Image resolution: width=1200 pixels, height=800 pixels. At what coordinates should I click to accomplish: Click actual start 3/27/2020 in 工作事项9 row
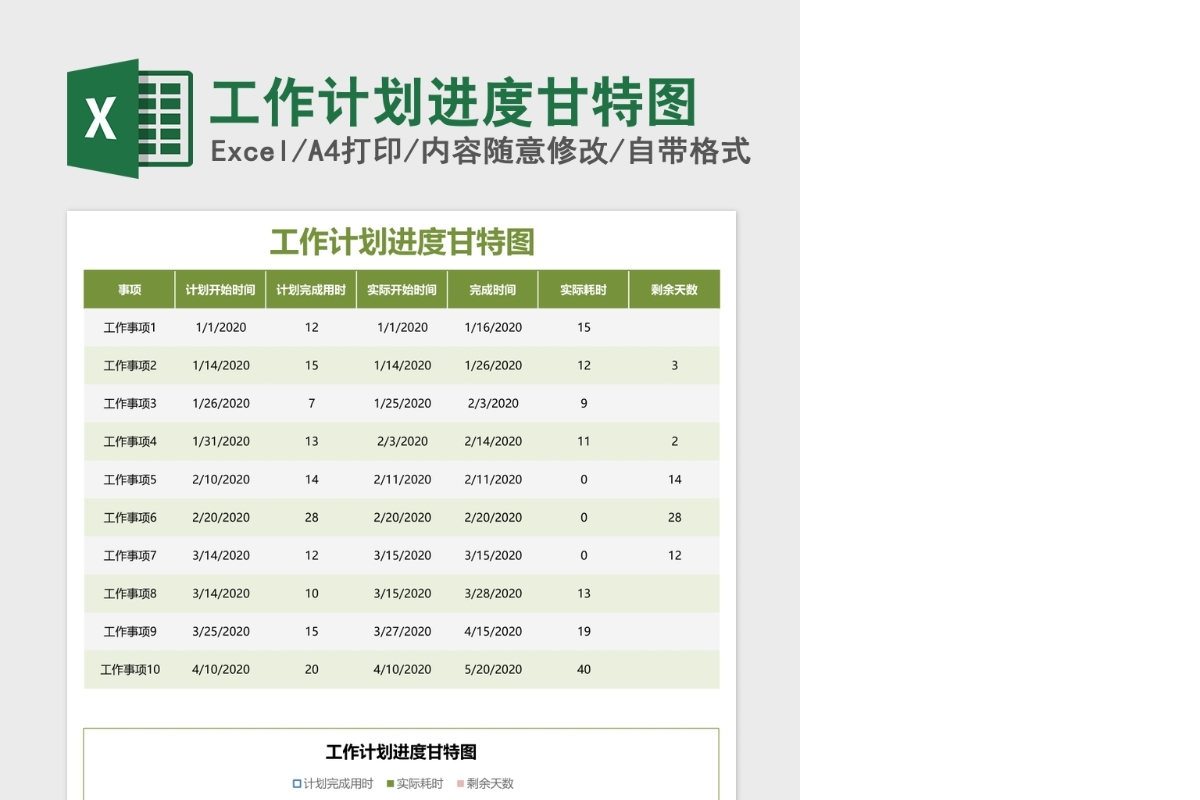click(x=402, y=631)
